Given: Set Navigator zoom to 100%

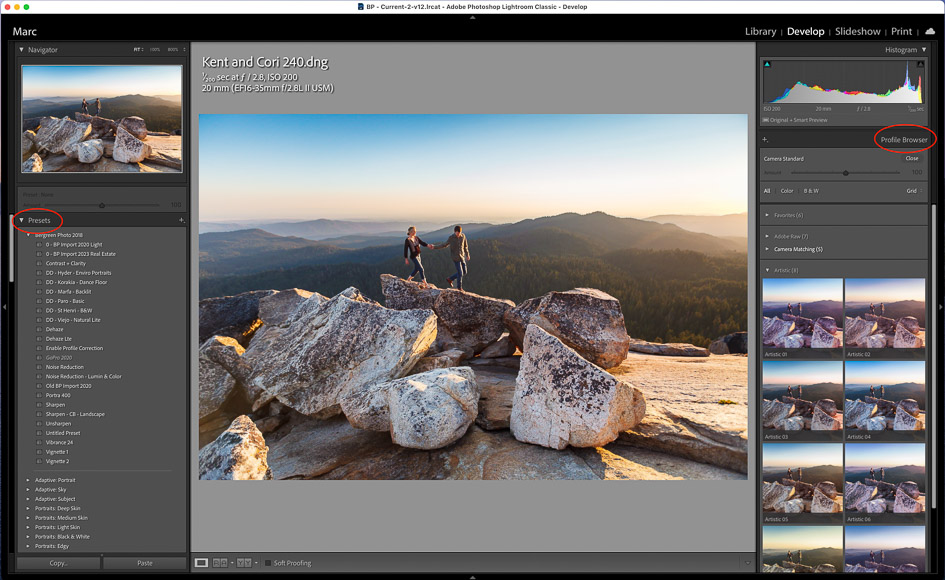Looking at the screenshot, I should coord(155,49).
